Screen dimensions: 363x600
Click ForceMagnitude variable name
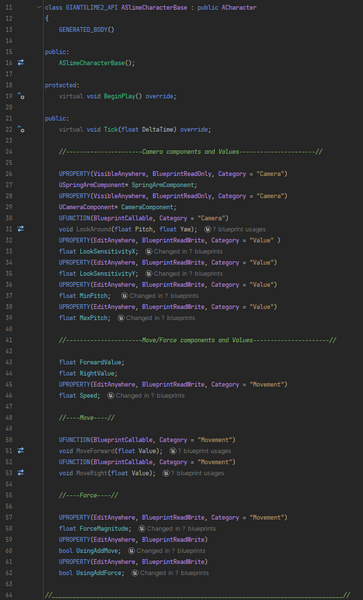coord(104,529)
